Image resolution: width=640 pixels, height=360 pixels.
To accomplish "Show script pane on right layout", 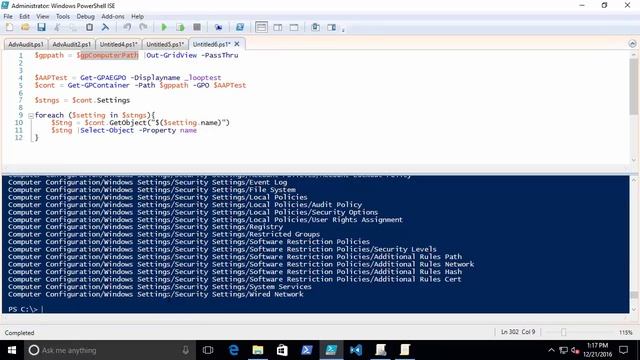I will click(x=278, y=27).
